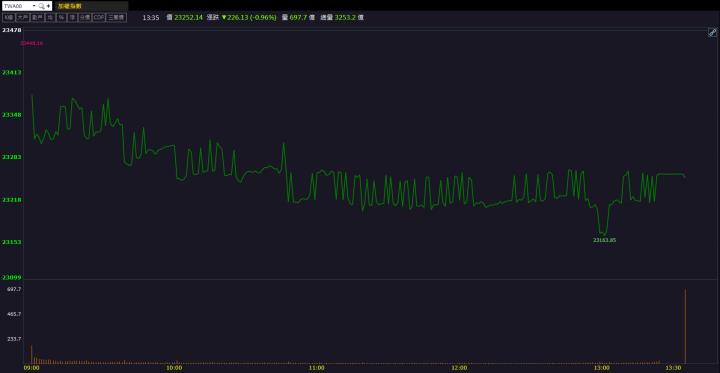
Task: Click inside the TWA00 symbol input box
Action: click(x=17, y=6)
